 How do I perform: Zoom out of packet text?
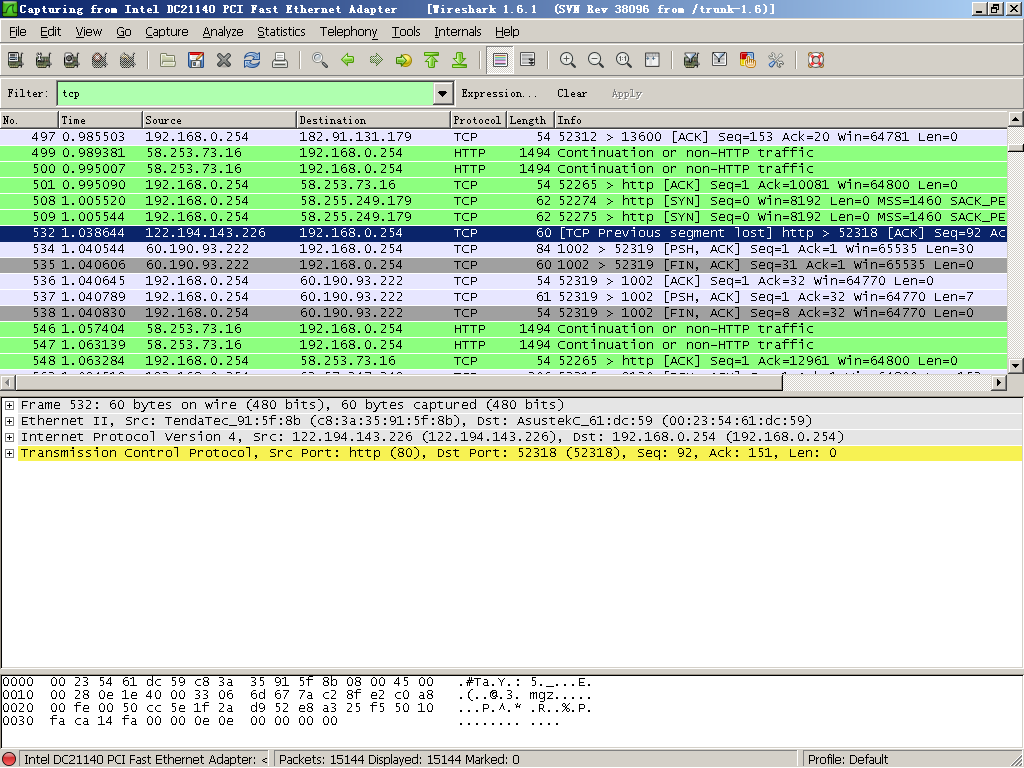pyautogui.click(x=596, y=61)
